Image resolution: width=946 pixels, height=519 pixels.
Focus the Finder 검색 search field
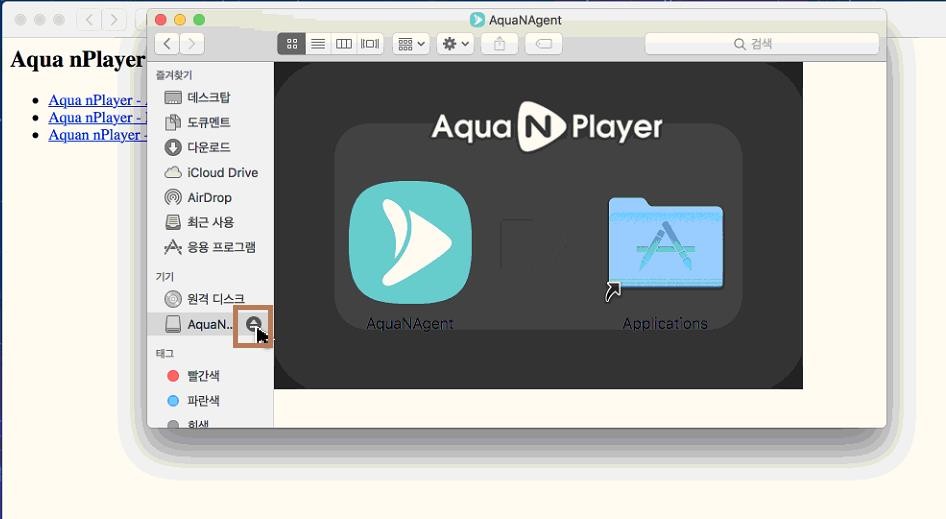click(761, 44)
